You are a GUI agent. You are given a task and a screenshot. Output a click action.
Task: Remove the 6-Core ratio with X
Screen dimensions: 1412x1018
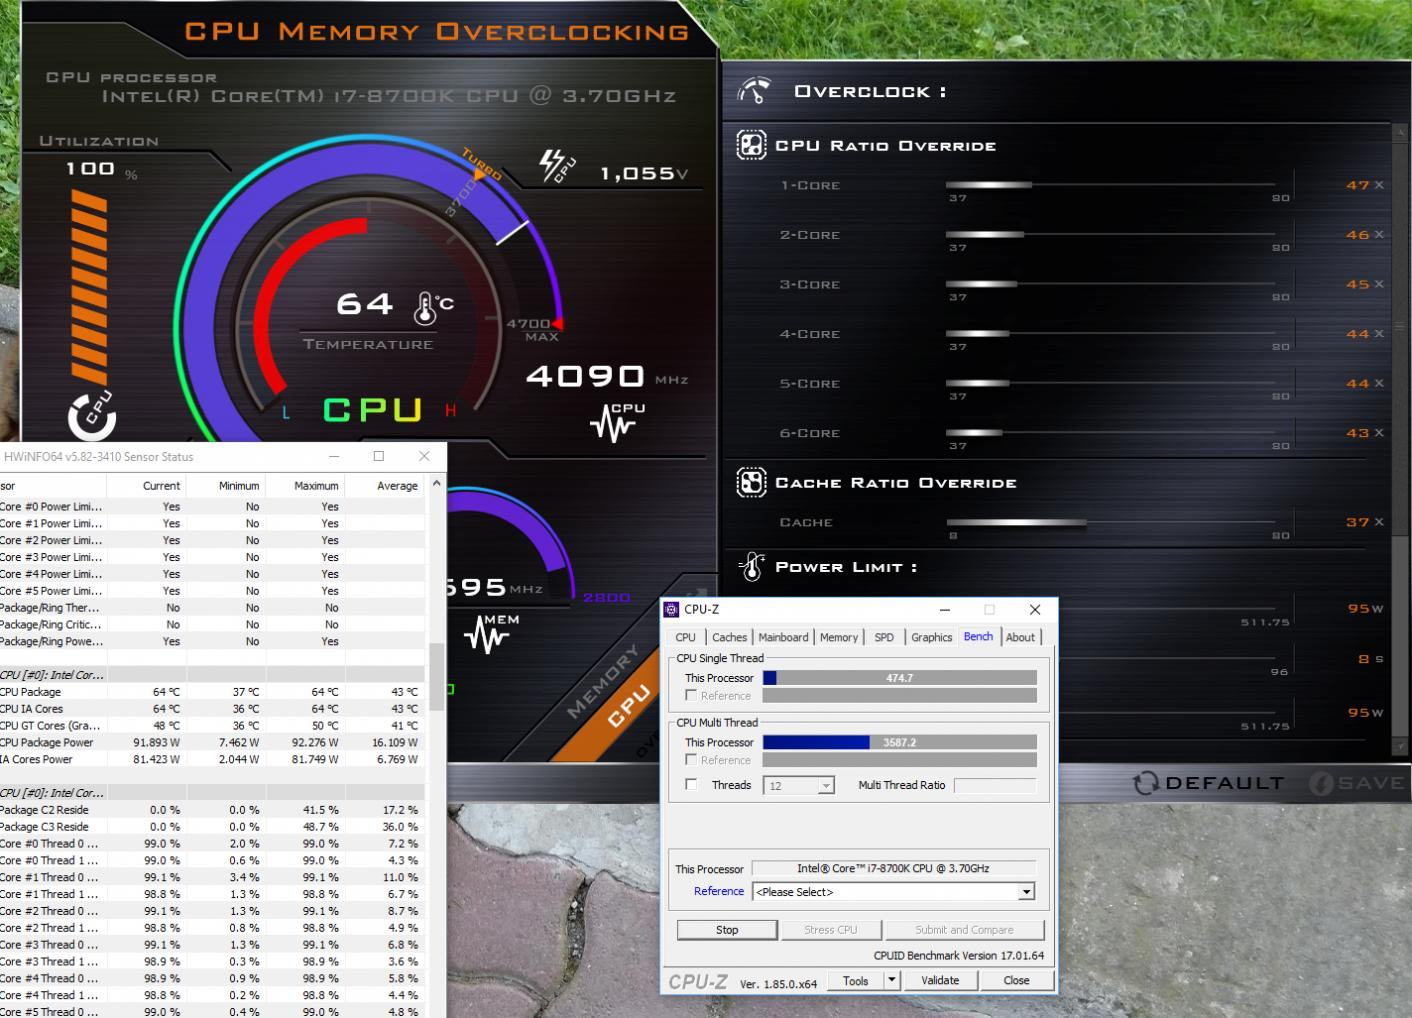[x=1379, y=433]
